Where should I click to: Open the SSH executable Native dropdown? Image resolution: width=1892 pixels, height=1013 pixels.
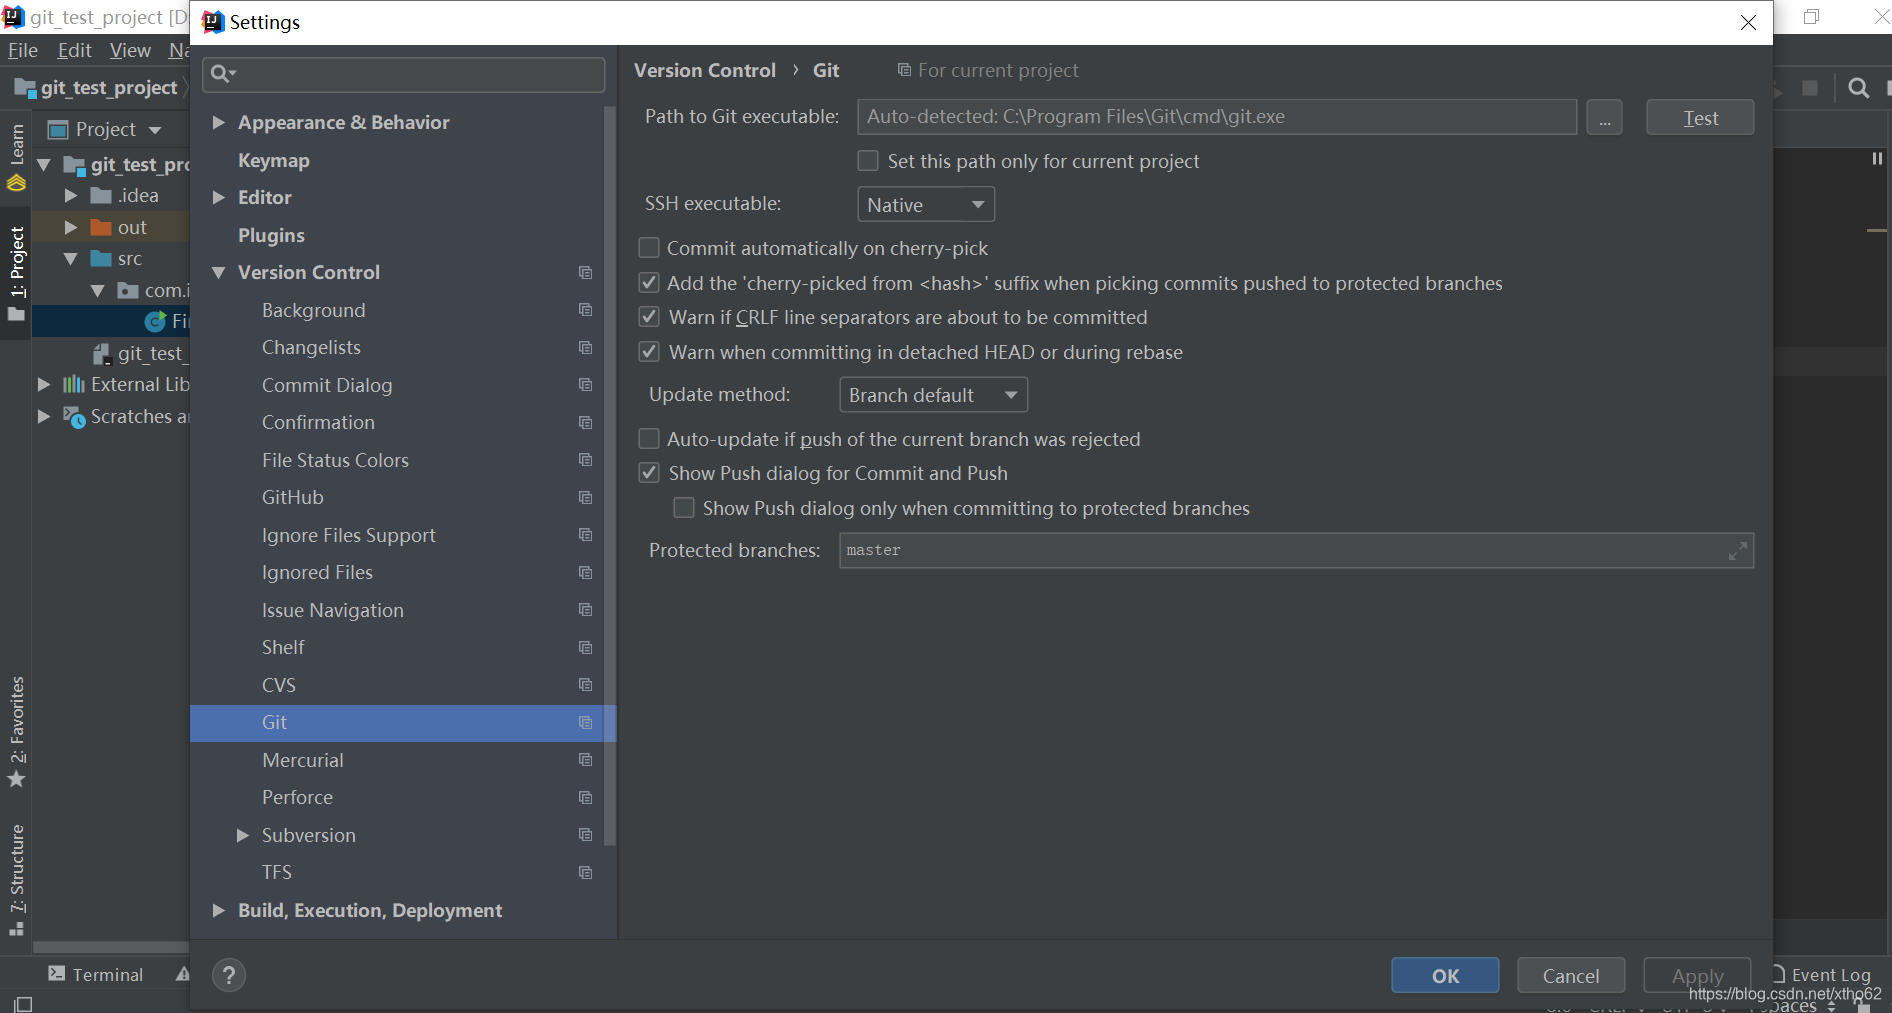926,204
